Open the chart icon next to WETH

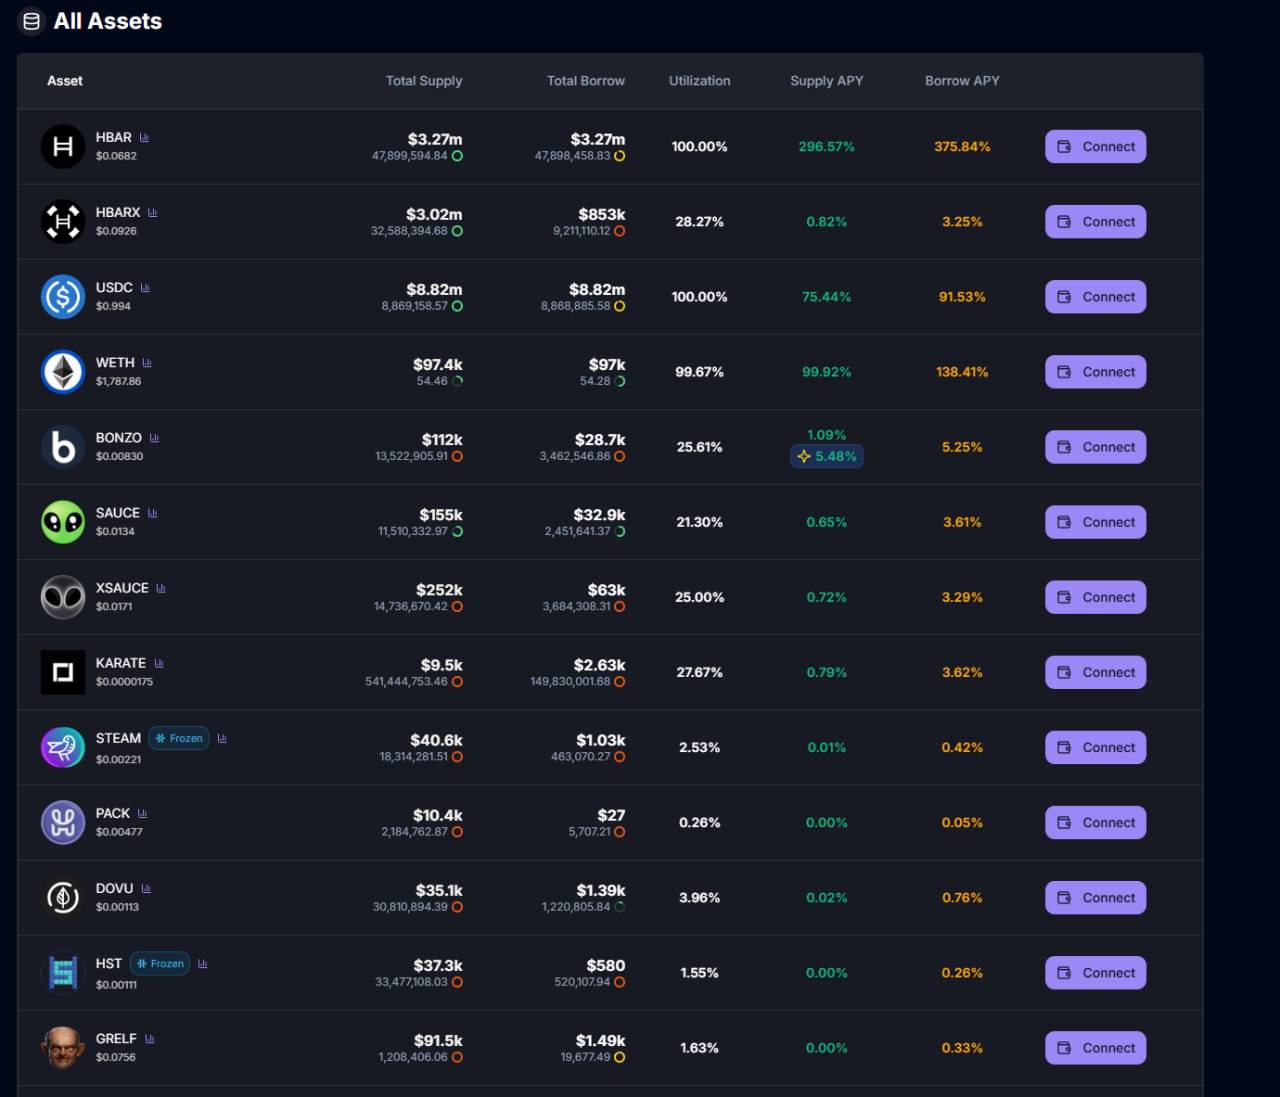click(147, 362)
